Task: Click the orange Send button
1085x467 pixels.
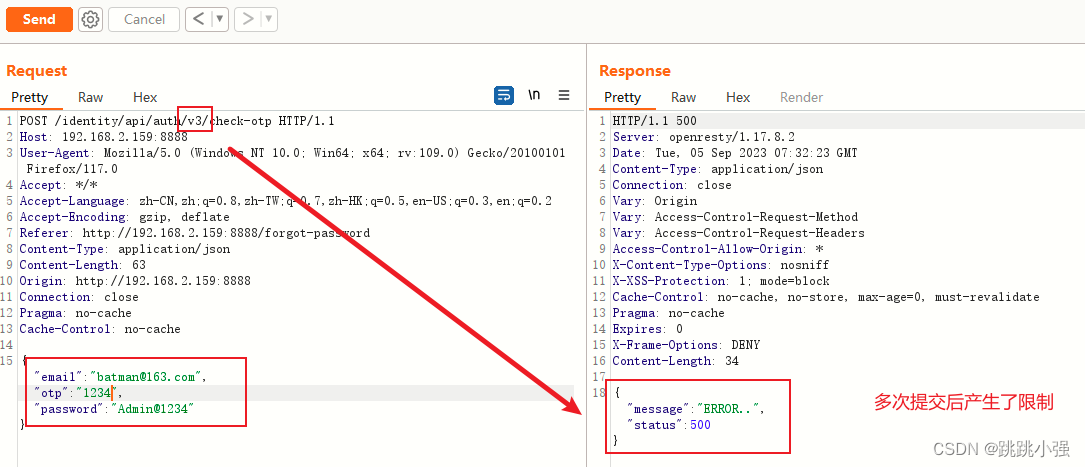Action: [39, 19]
